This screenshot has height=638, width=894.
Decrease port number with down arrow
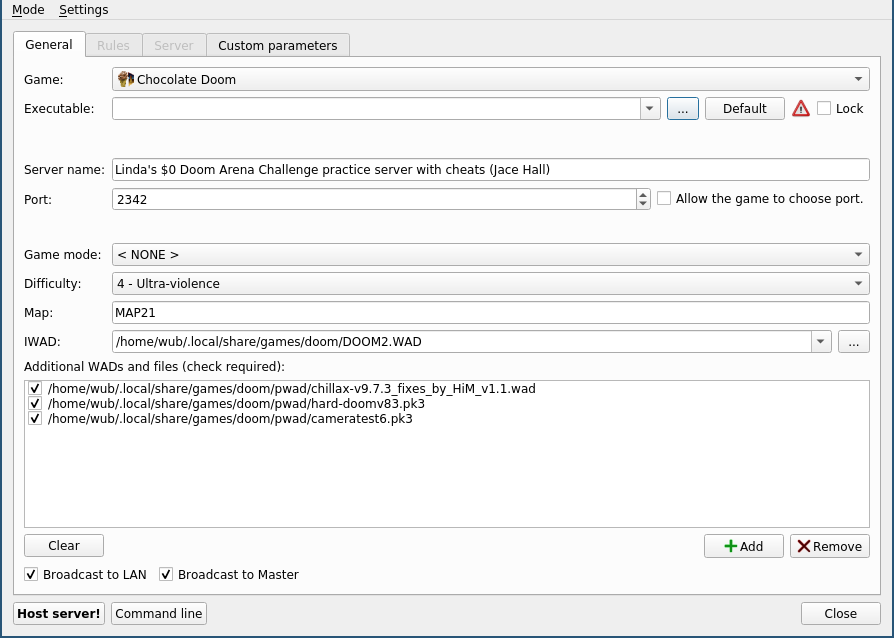(x=643, y=204)
